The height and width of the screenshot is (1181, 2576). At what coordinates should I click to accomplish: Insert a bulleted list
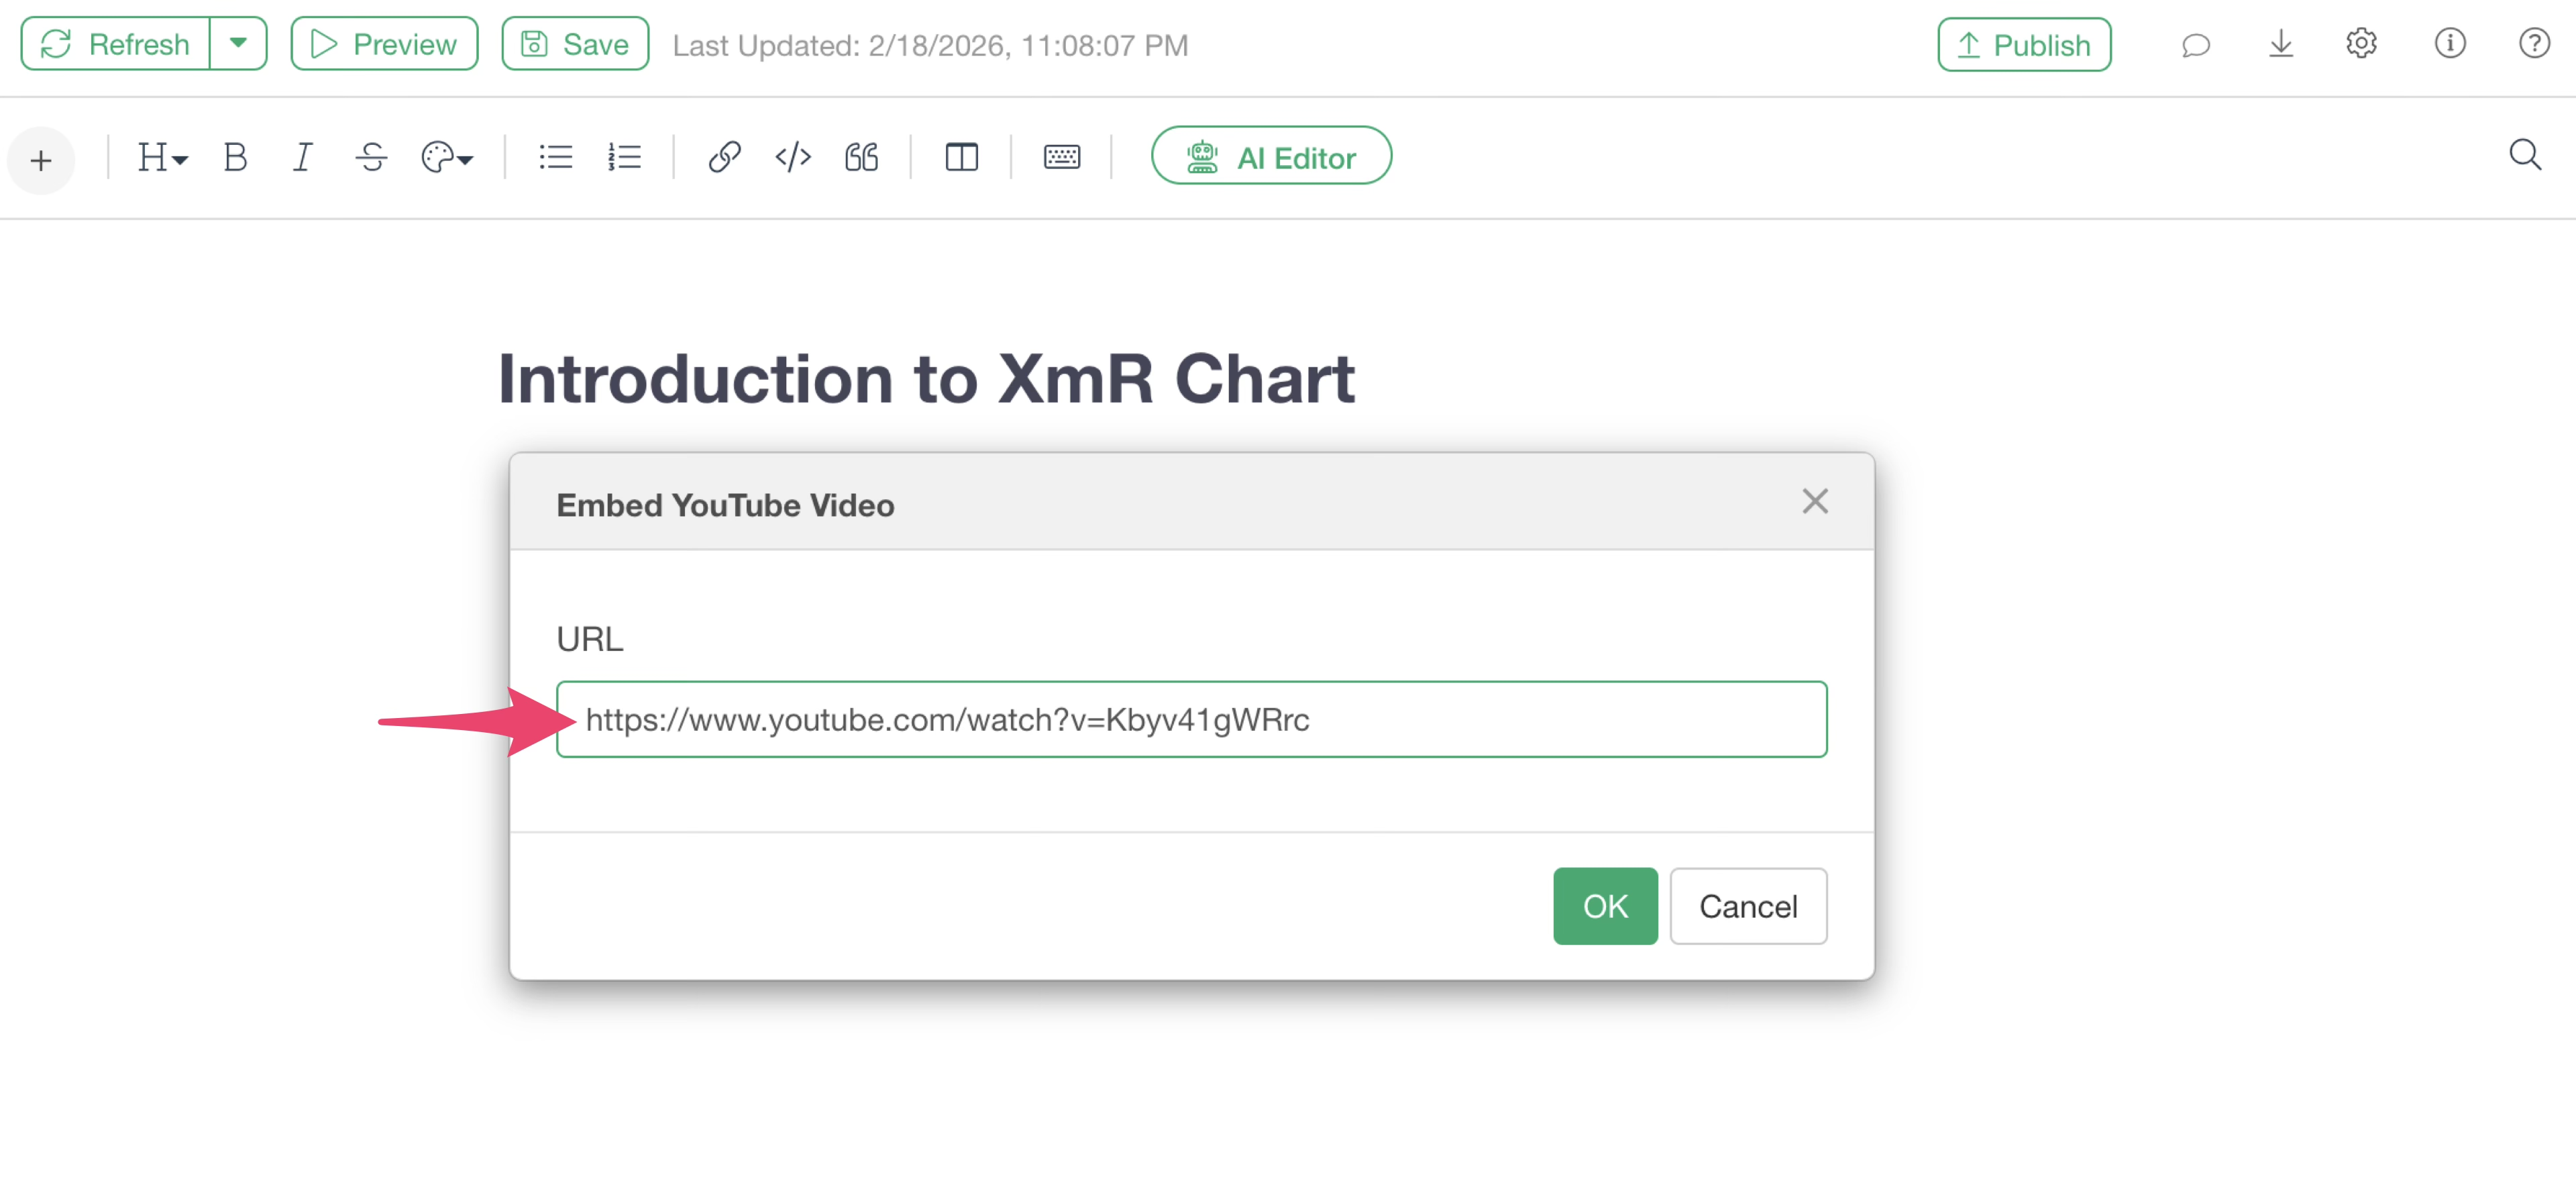coord(555,157)
